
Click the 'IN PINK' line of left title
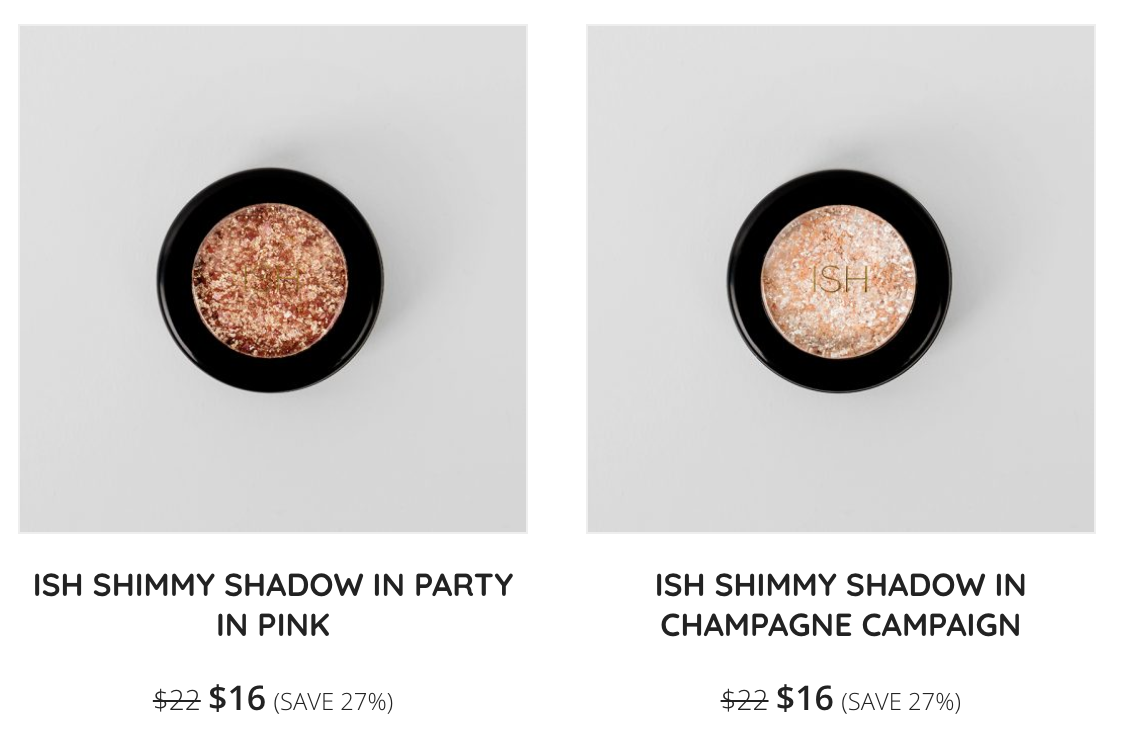coord(273,625)
